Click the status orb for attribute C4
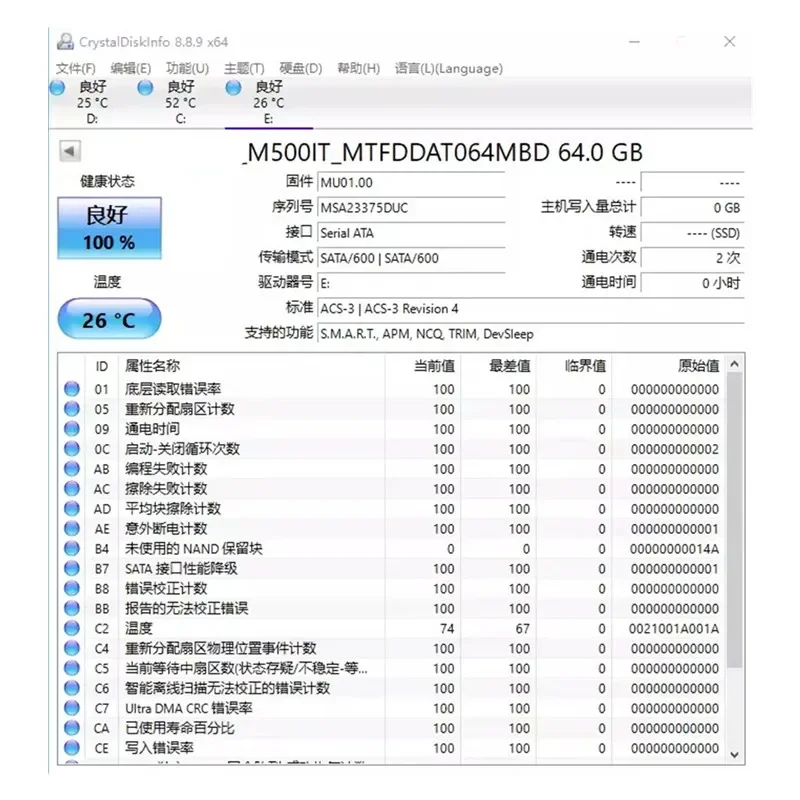800x800 pixels. pyautogui.click(x=72, y=648)
